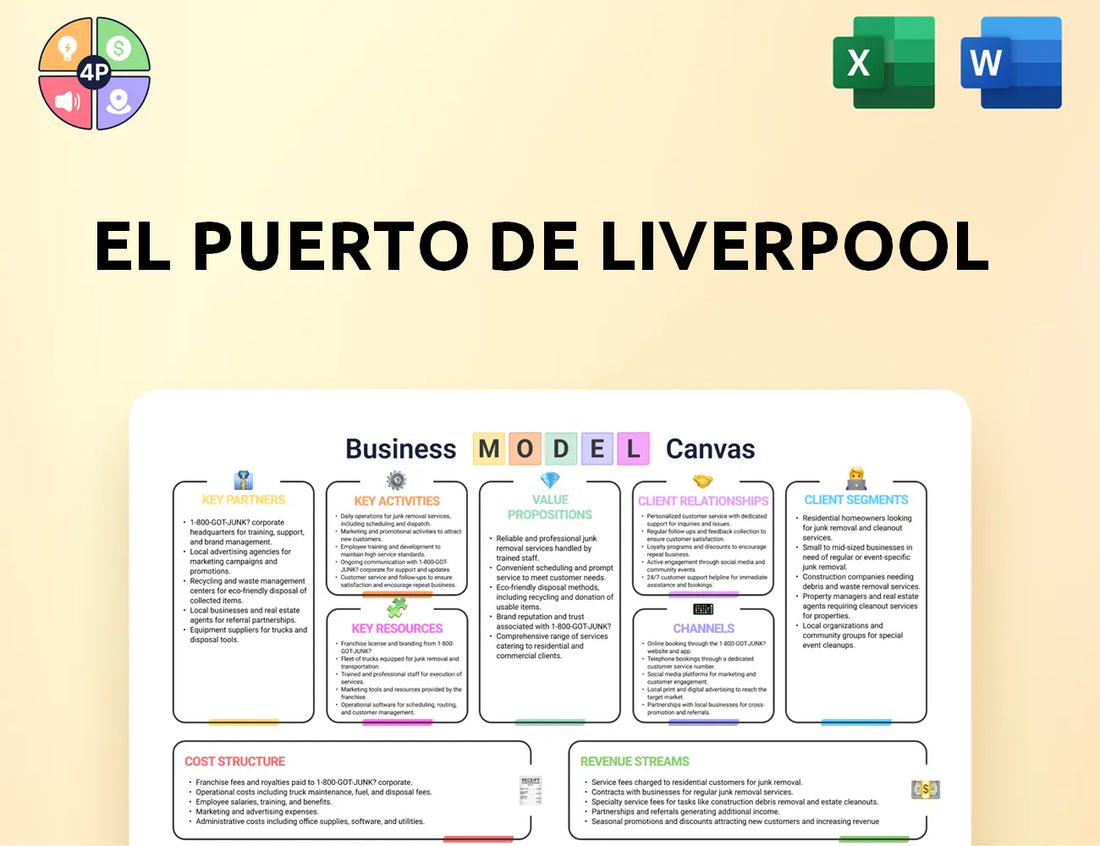Click the person icon above Client Segments
Image resolution: width=1100 pixels, height=846 pixels.
(x=856, y=479)
